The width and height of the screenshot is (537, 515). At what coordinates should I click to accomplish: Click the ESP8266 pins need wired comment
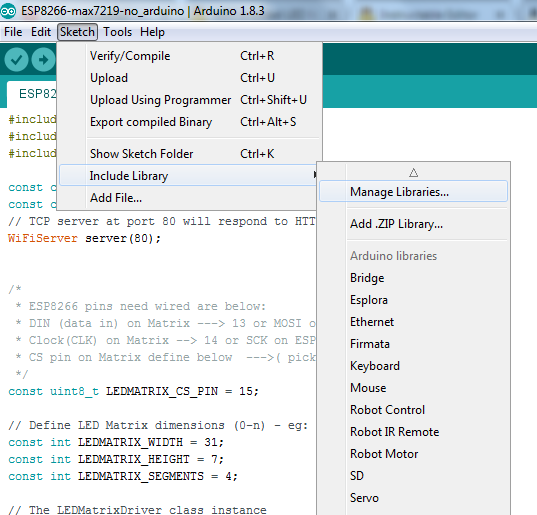pos(141,306)
